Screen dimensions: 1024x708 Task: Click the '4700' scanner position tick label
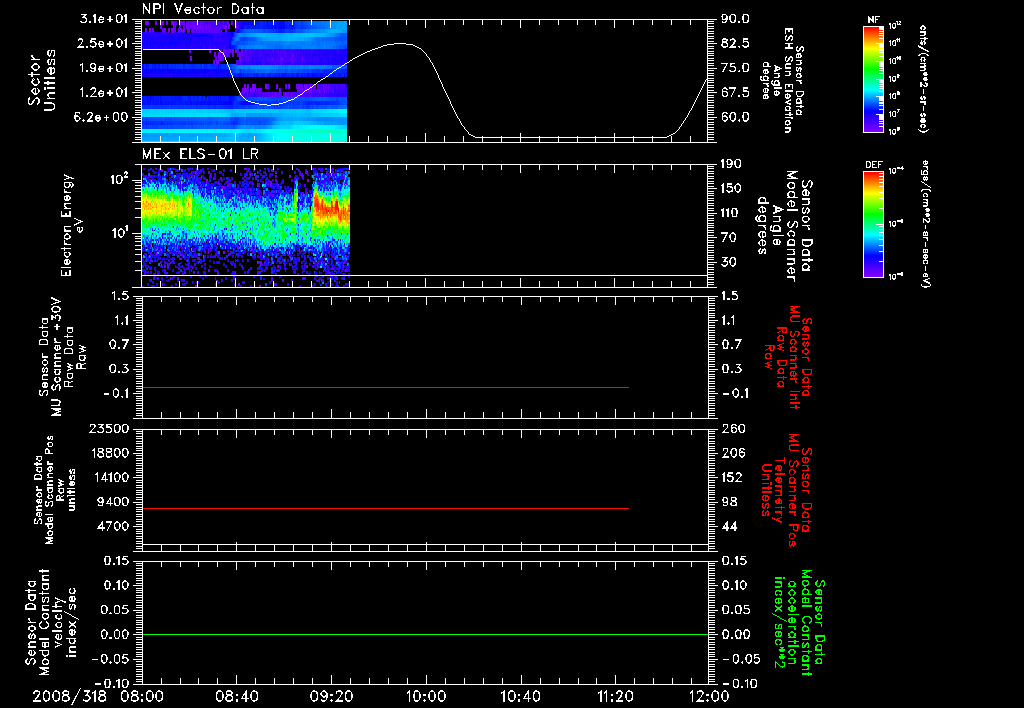click(x=113, y=526)
